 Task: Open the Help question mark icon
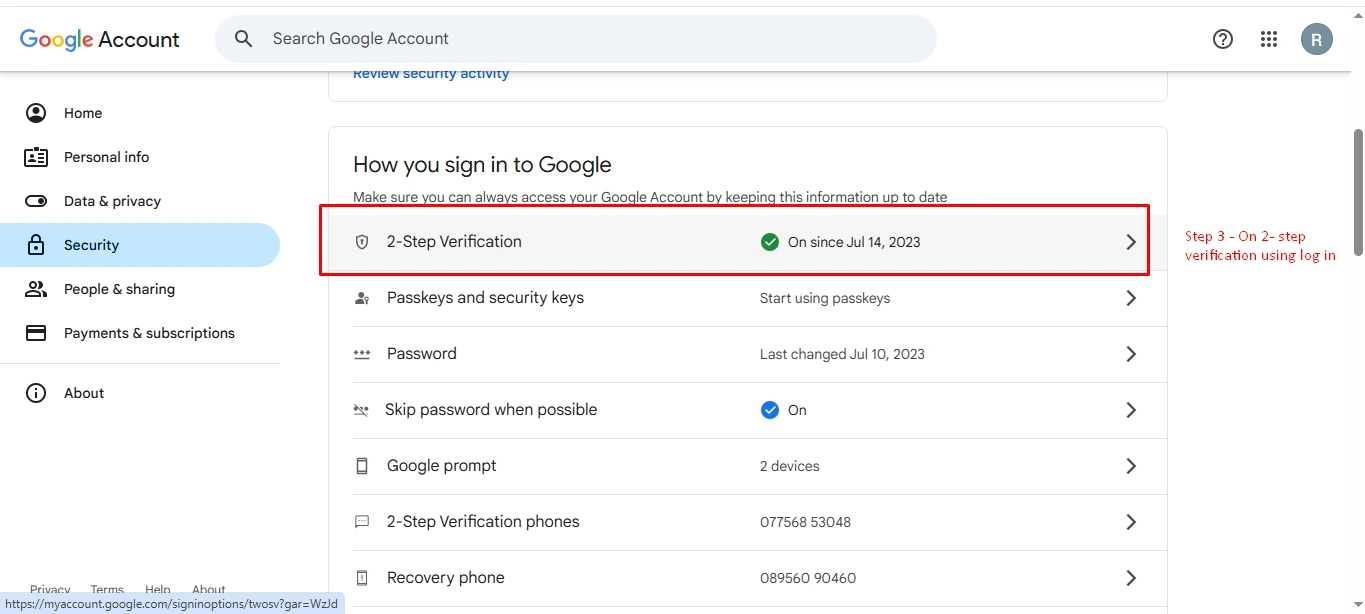[1222, 39]
